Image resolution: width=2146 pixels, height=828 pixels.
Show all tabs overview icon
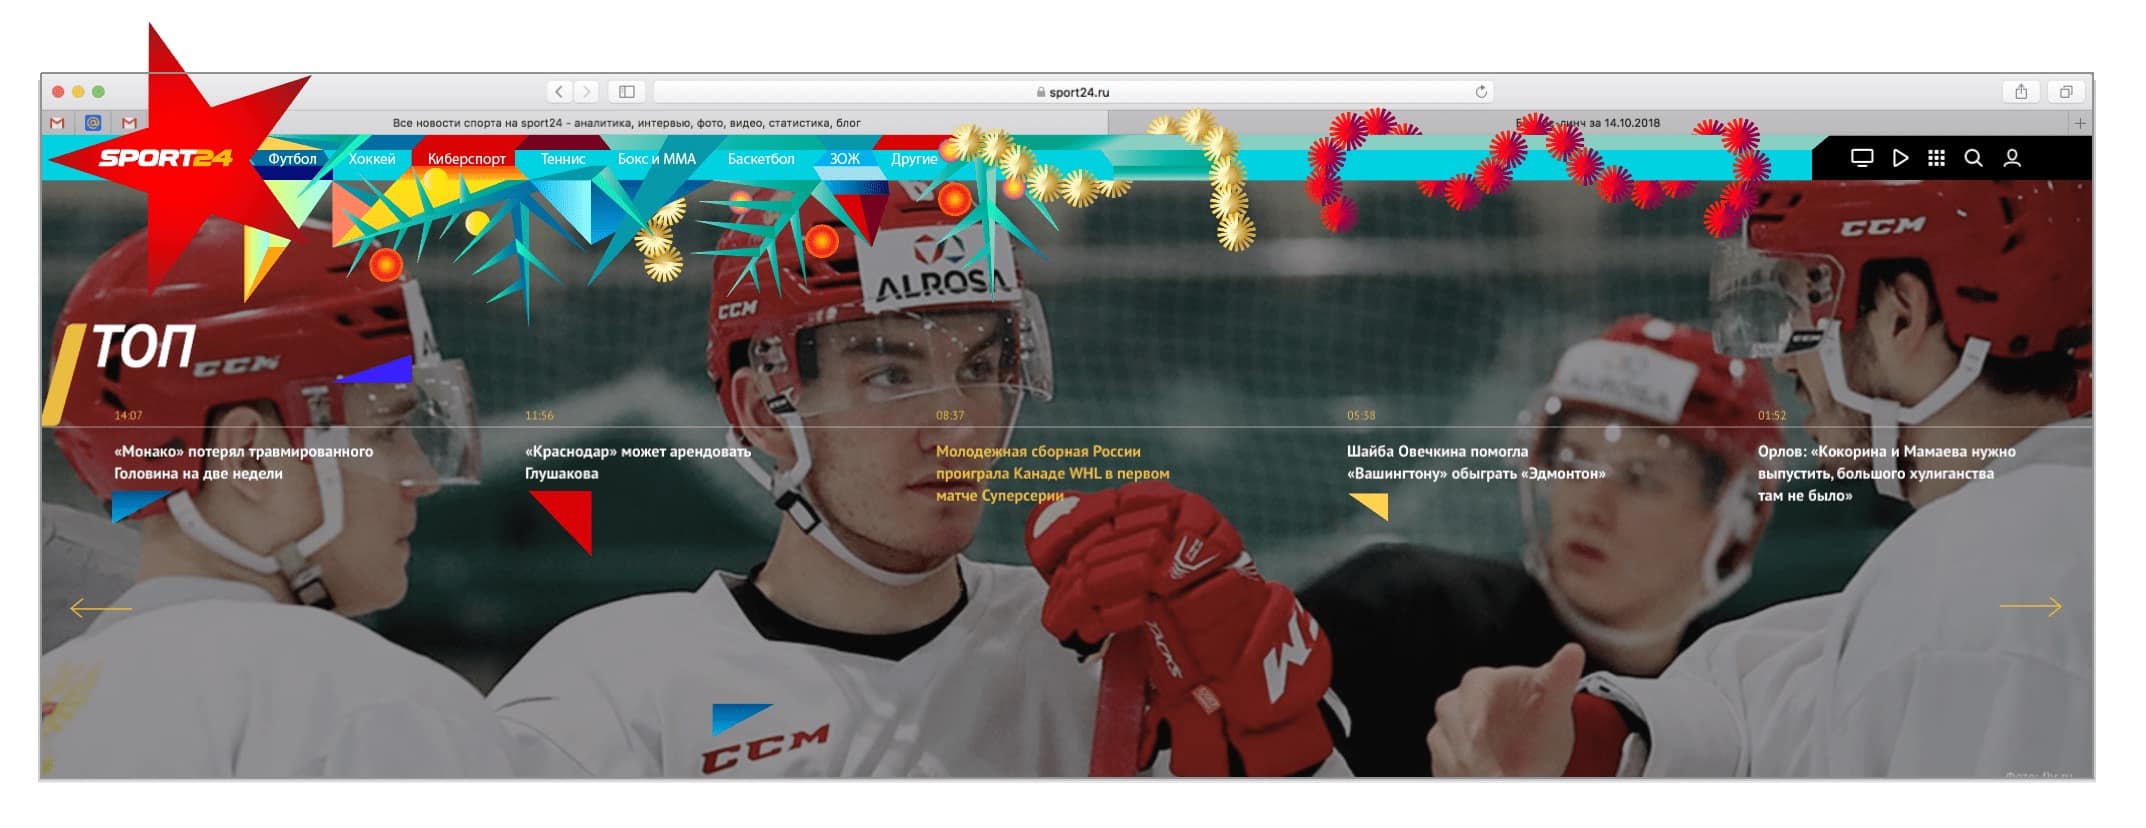[x=2066, y=92]
